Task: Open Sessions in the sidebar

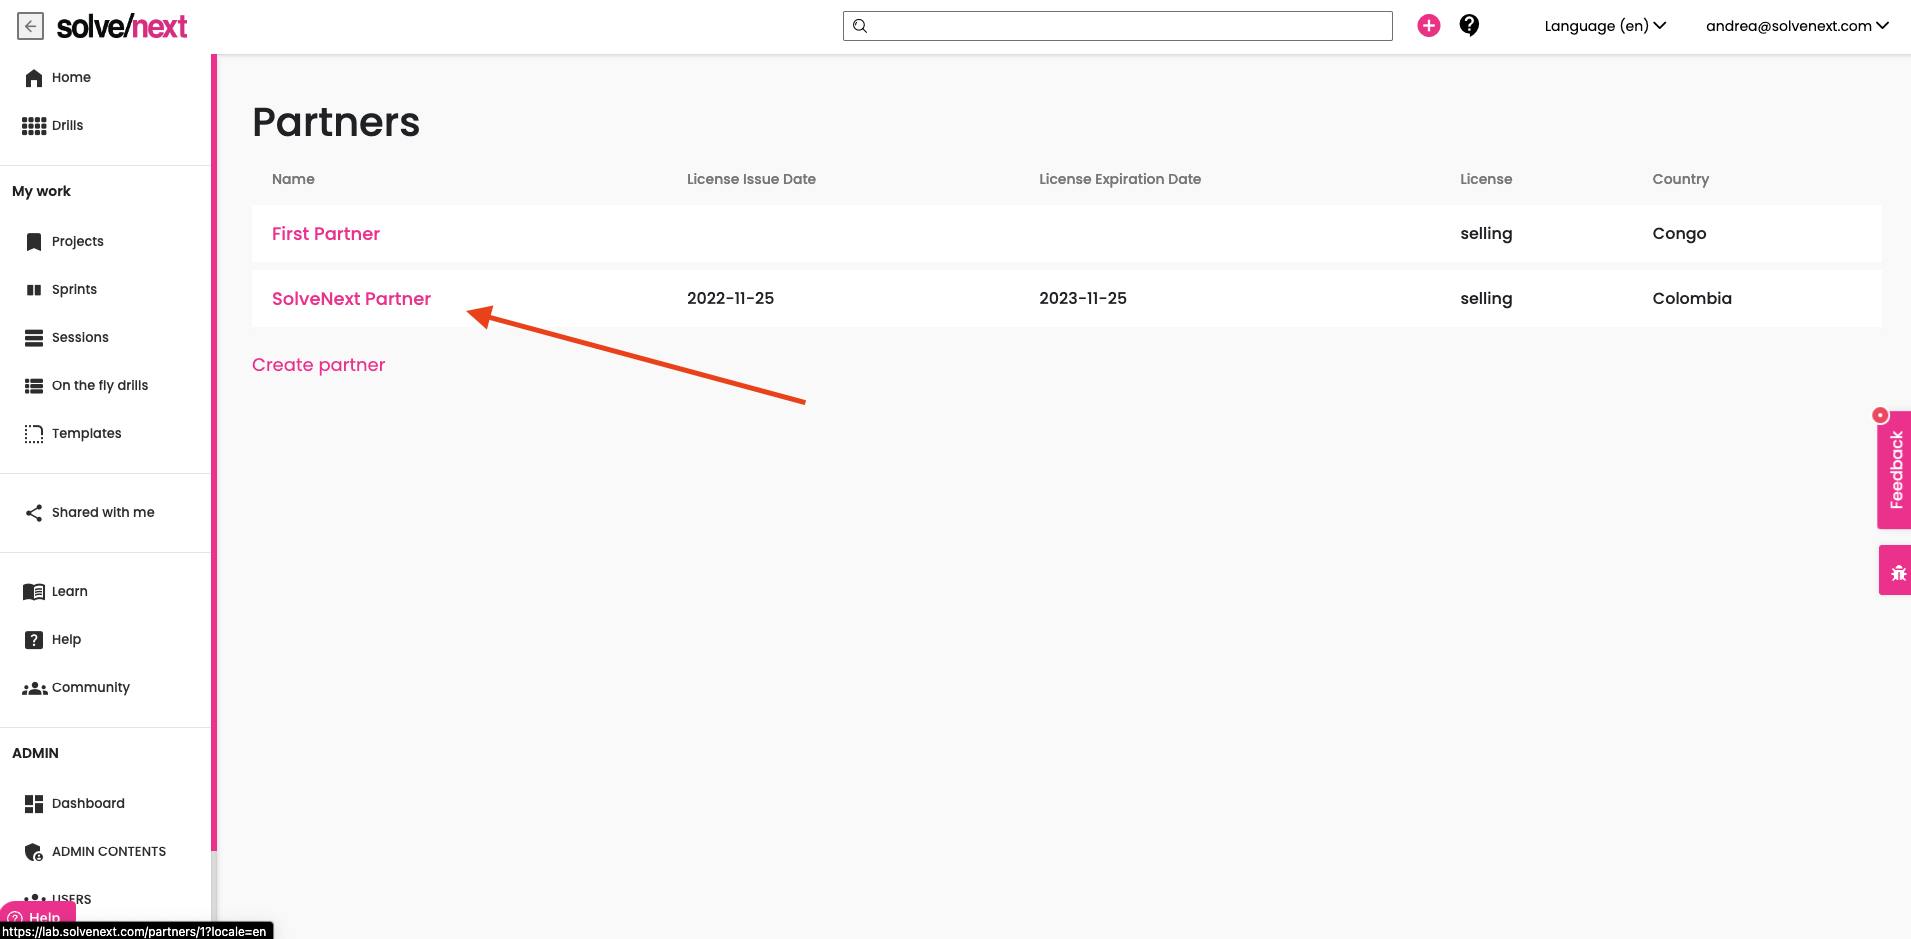Action: [80, 337]
